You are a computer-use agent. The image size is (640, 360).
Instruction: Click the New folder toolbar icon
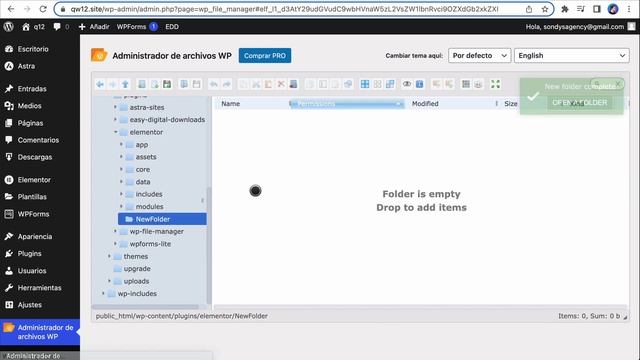coord(142,84)
